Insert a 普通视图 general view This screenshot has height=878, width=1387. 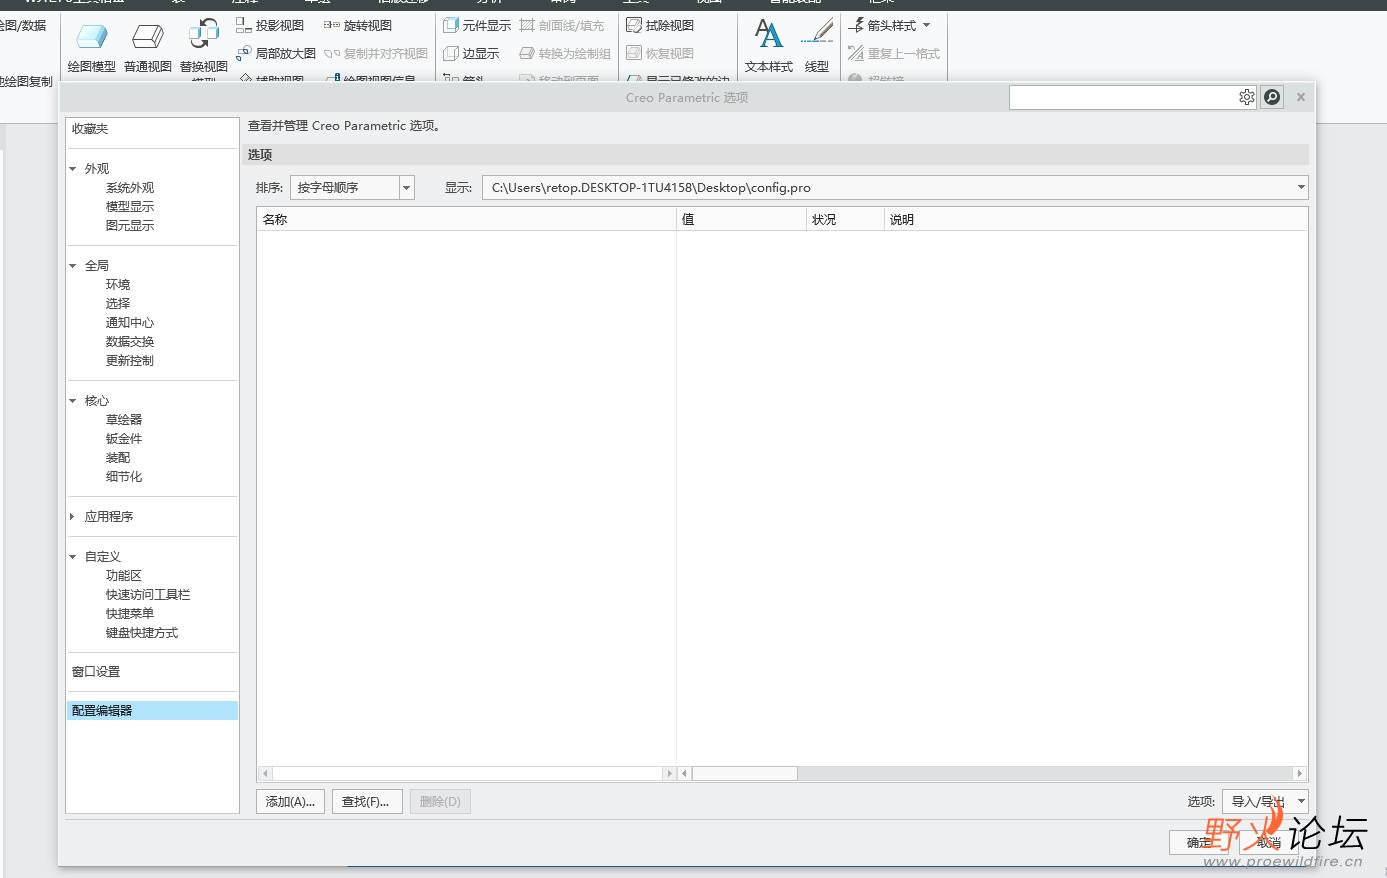(x=148, y=45)
